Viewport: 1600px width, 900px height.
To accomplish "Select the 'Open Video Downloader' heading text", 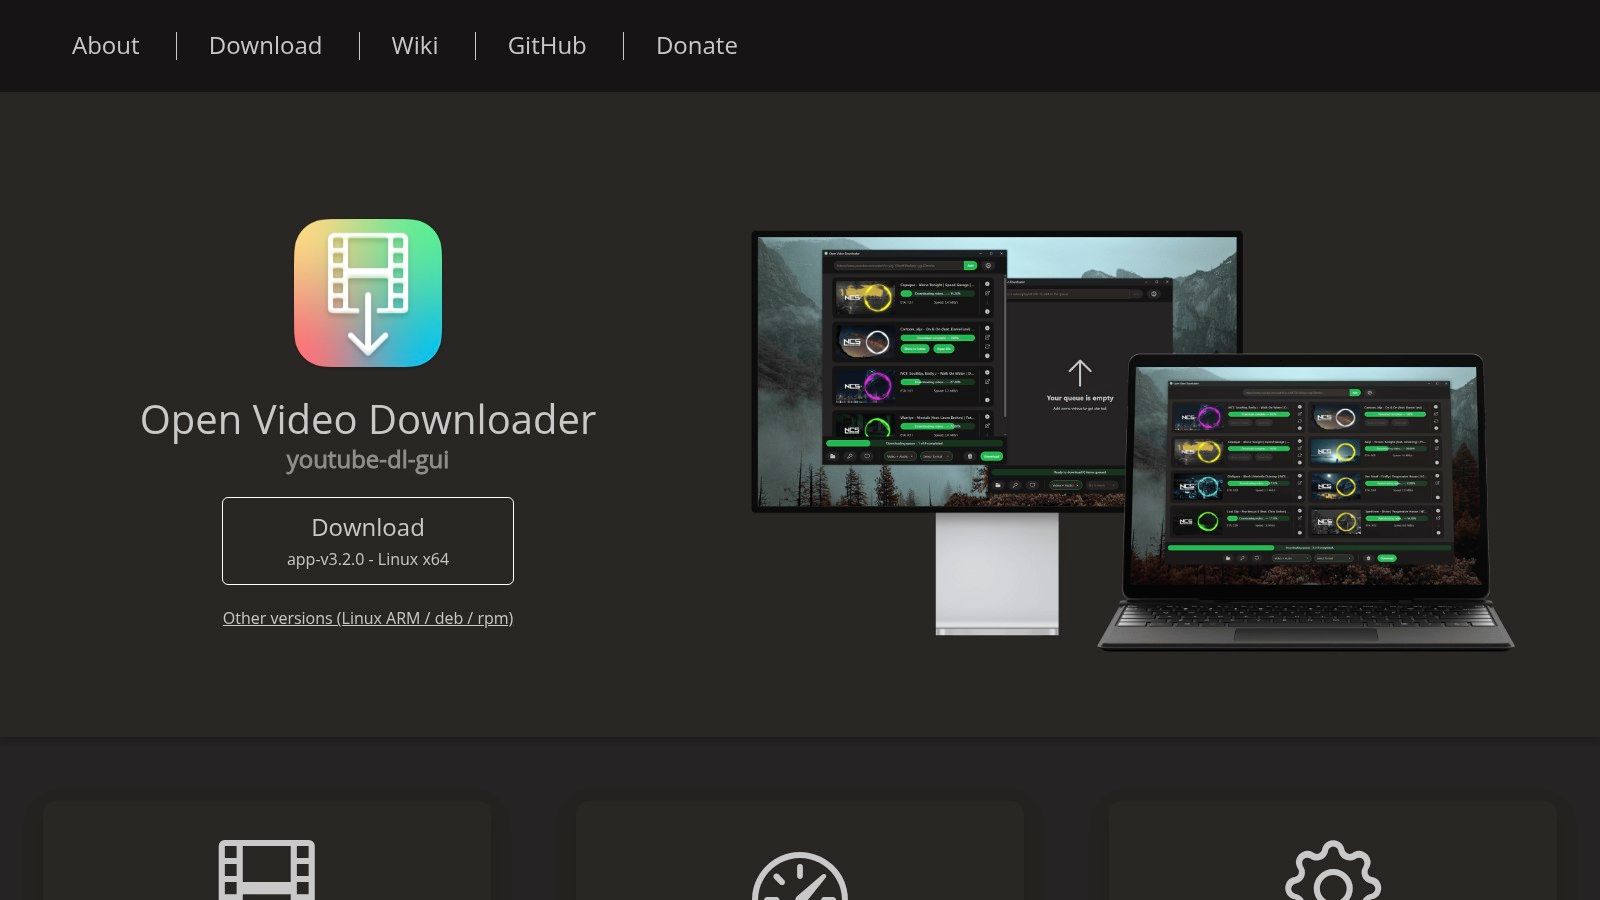I will click(x=368, y=420).
